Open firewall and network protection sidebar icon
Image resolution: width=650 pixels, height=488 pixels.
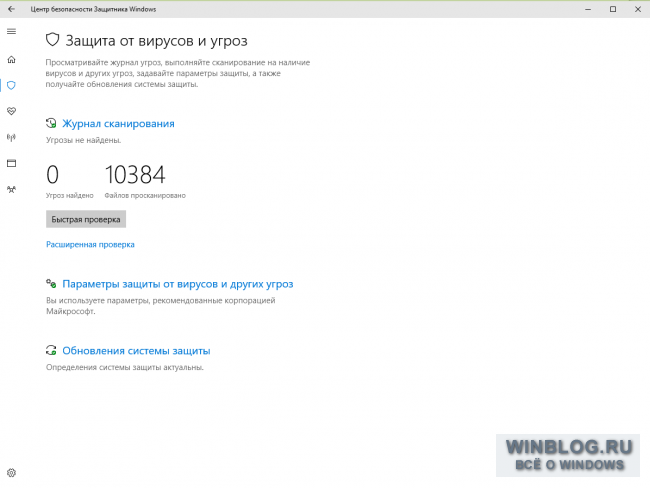(11, 137)
